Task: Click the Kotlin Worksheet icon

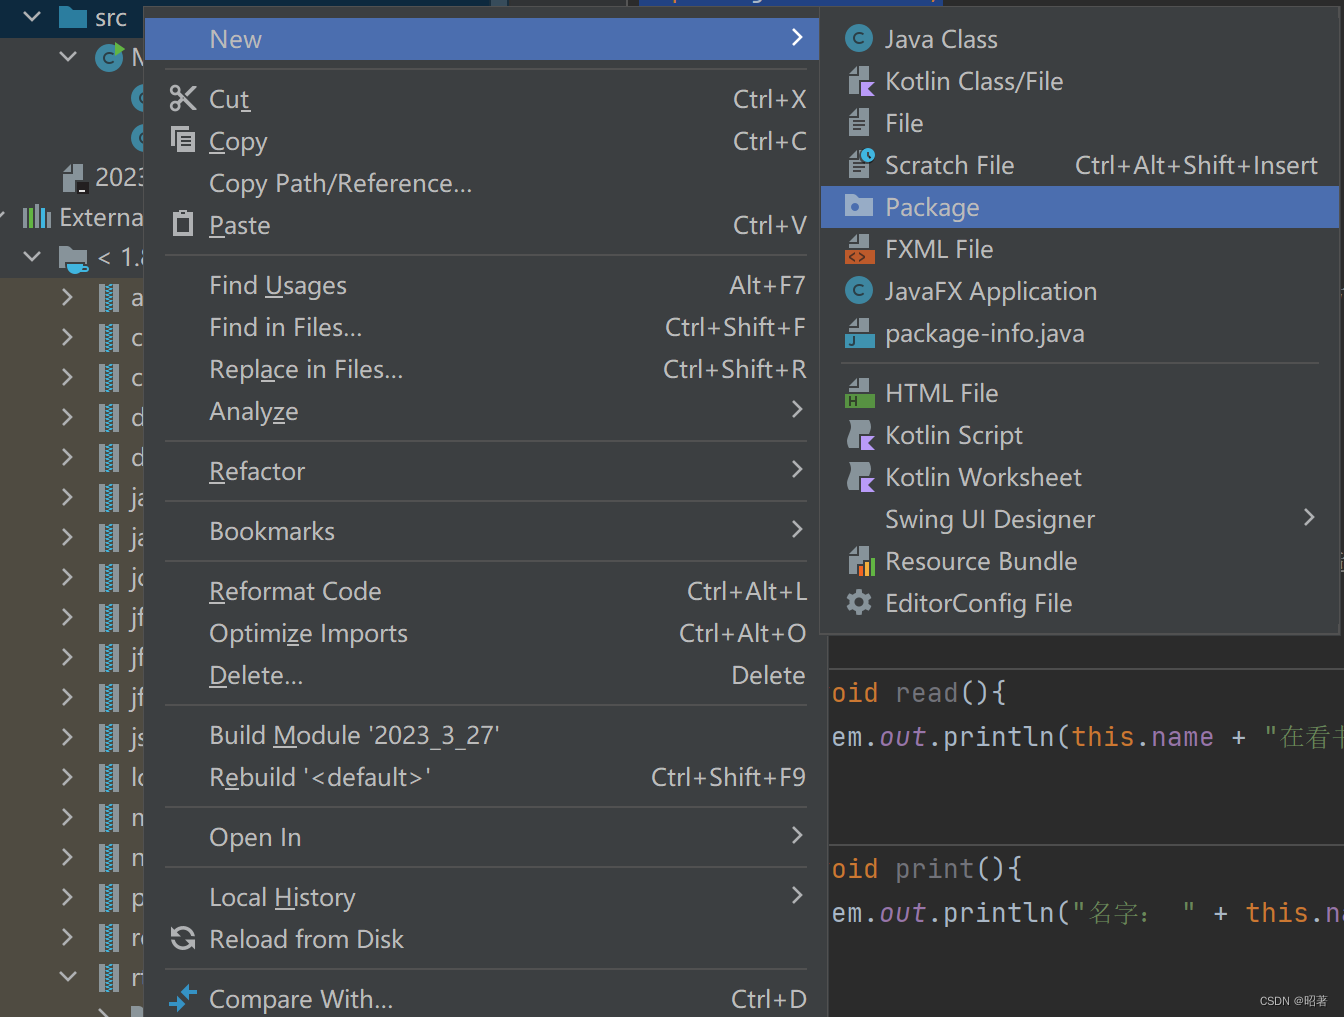Action: 860,477
